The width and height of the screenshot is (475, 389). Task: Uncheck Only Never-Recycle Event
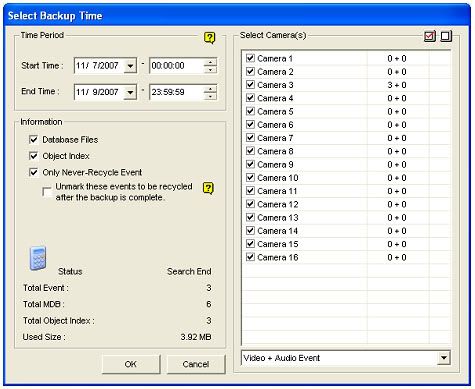34,172
